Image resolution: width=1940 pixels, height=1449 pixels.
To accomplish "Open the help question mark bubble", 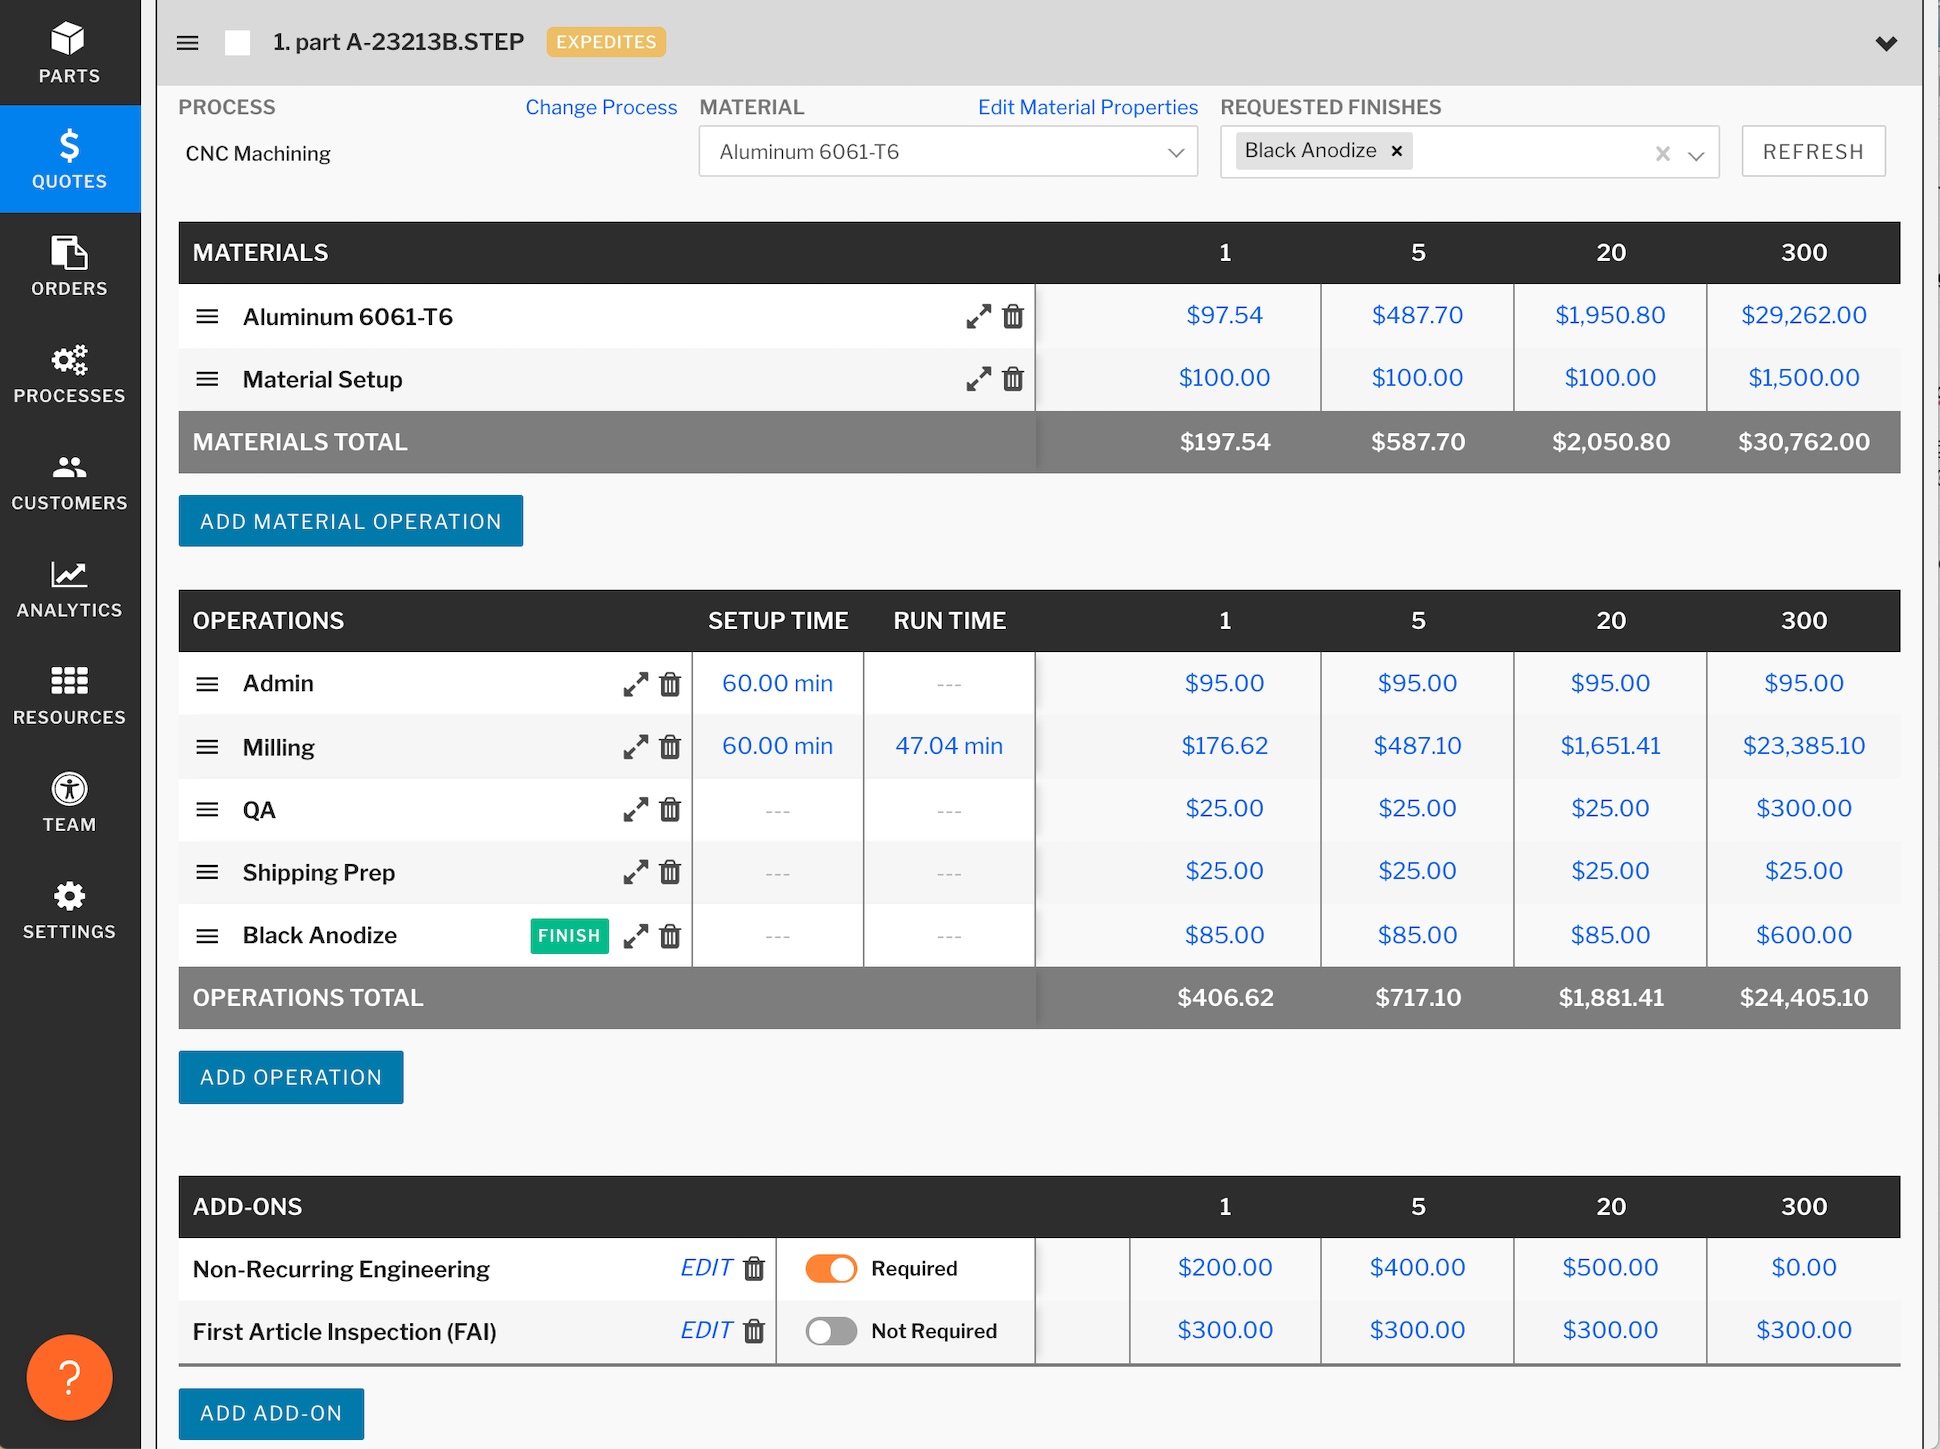I will 68,1377.
